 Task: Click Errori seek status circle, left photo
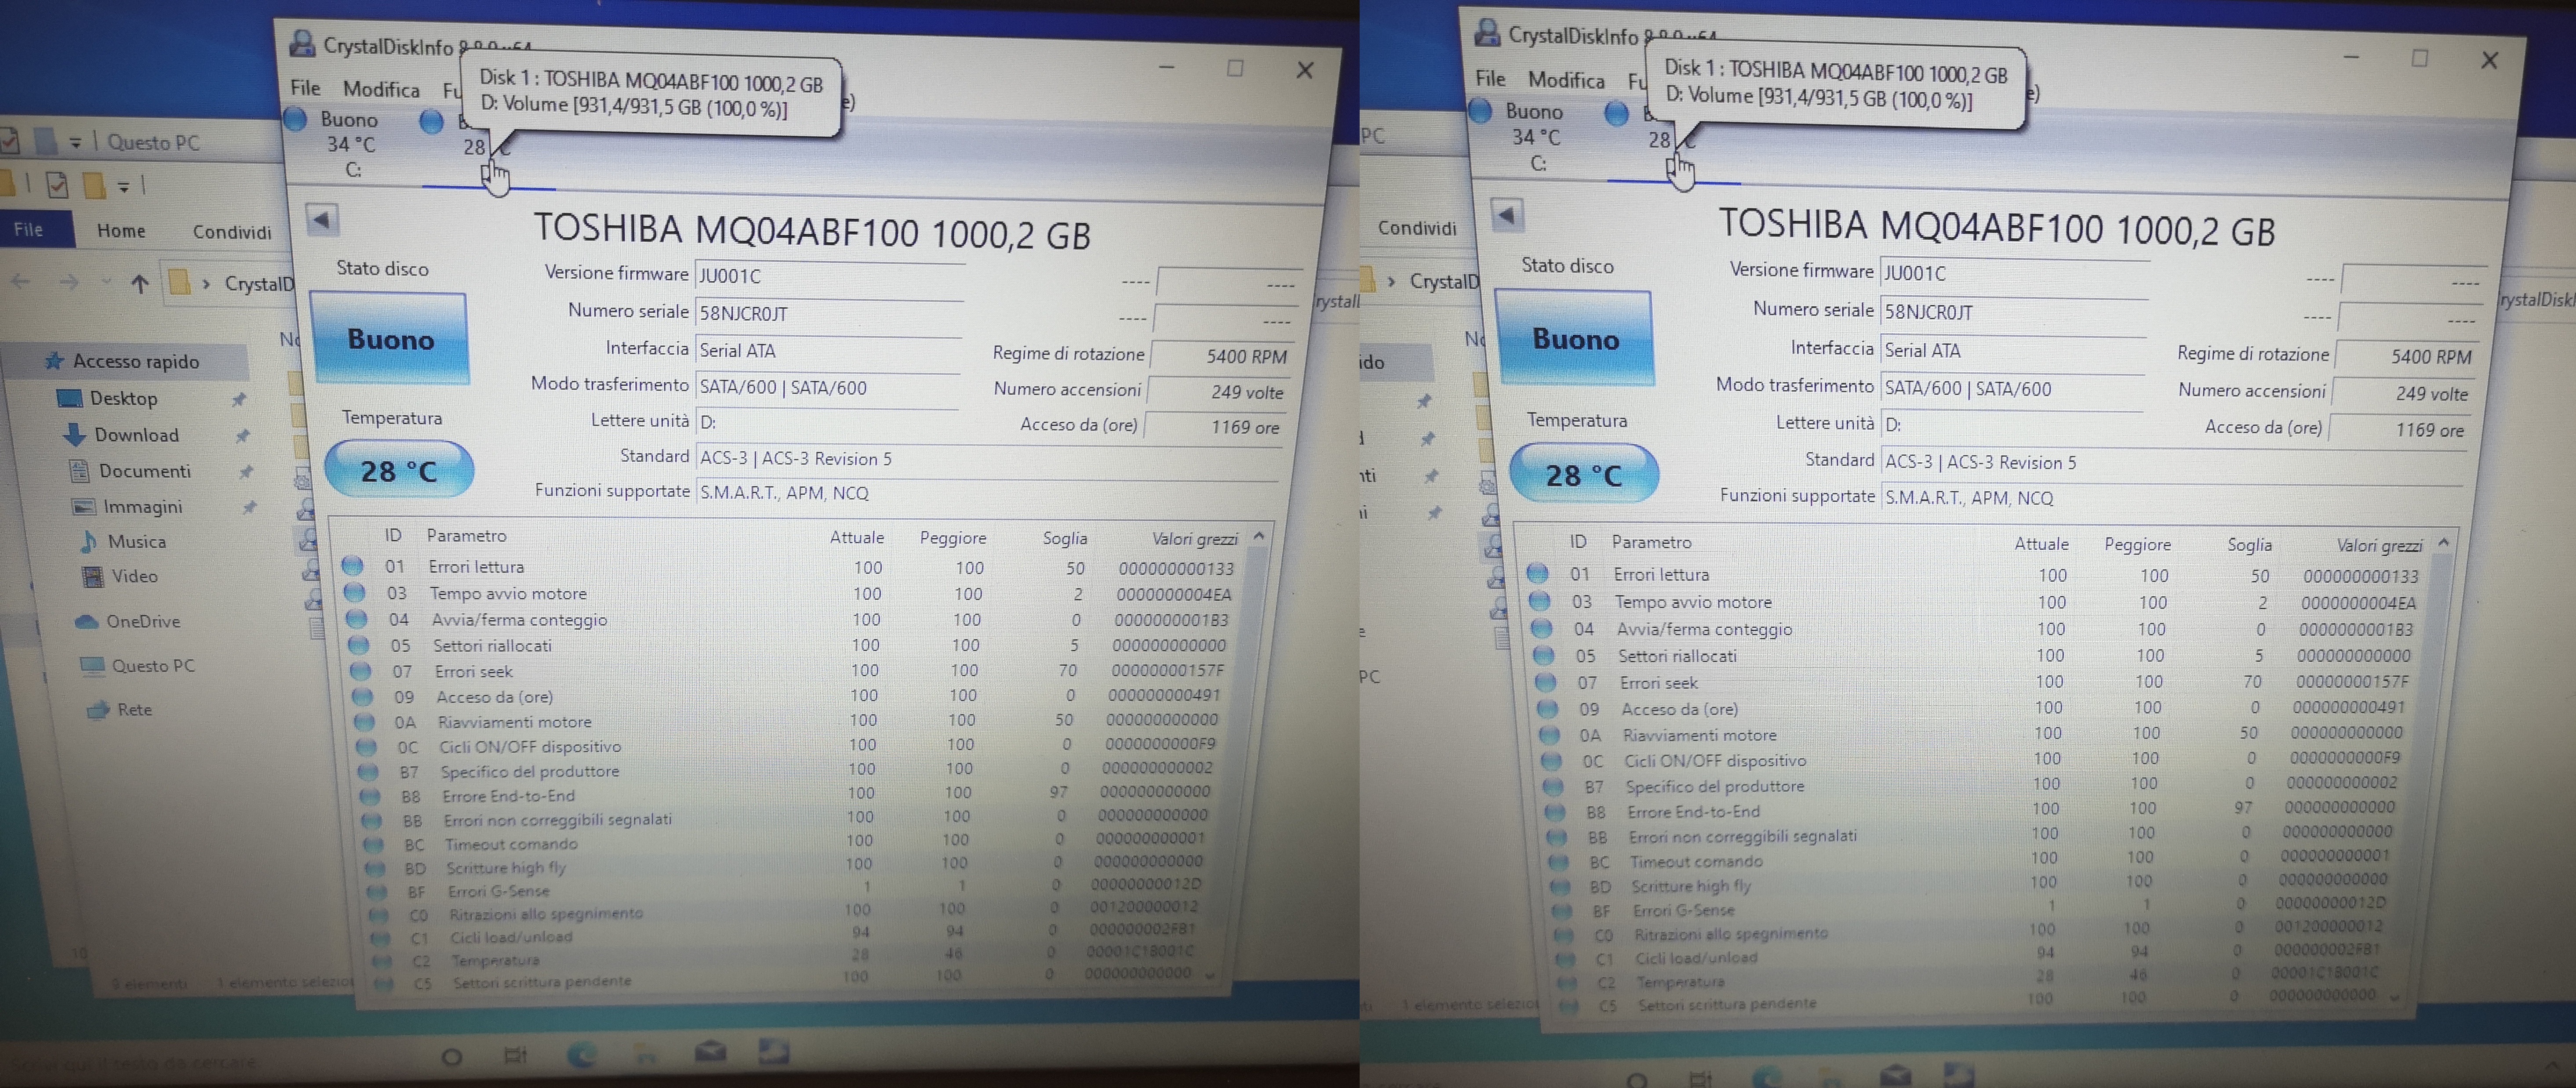point(360,670)
